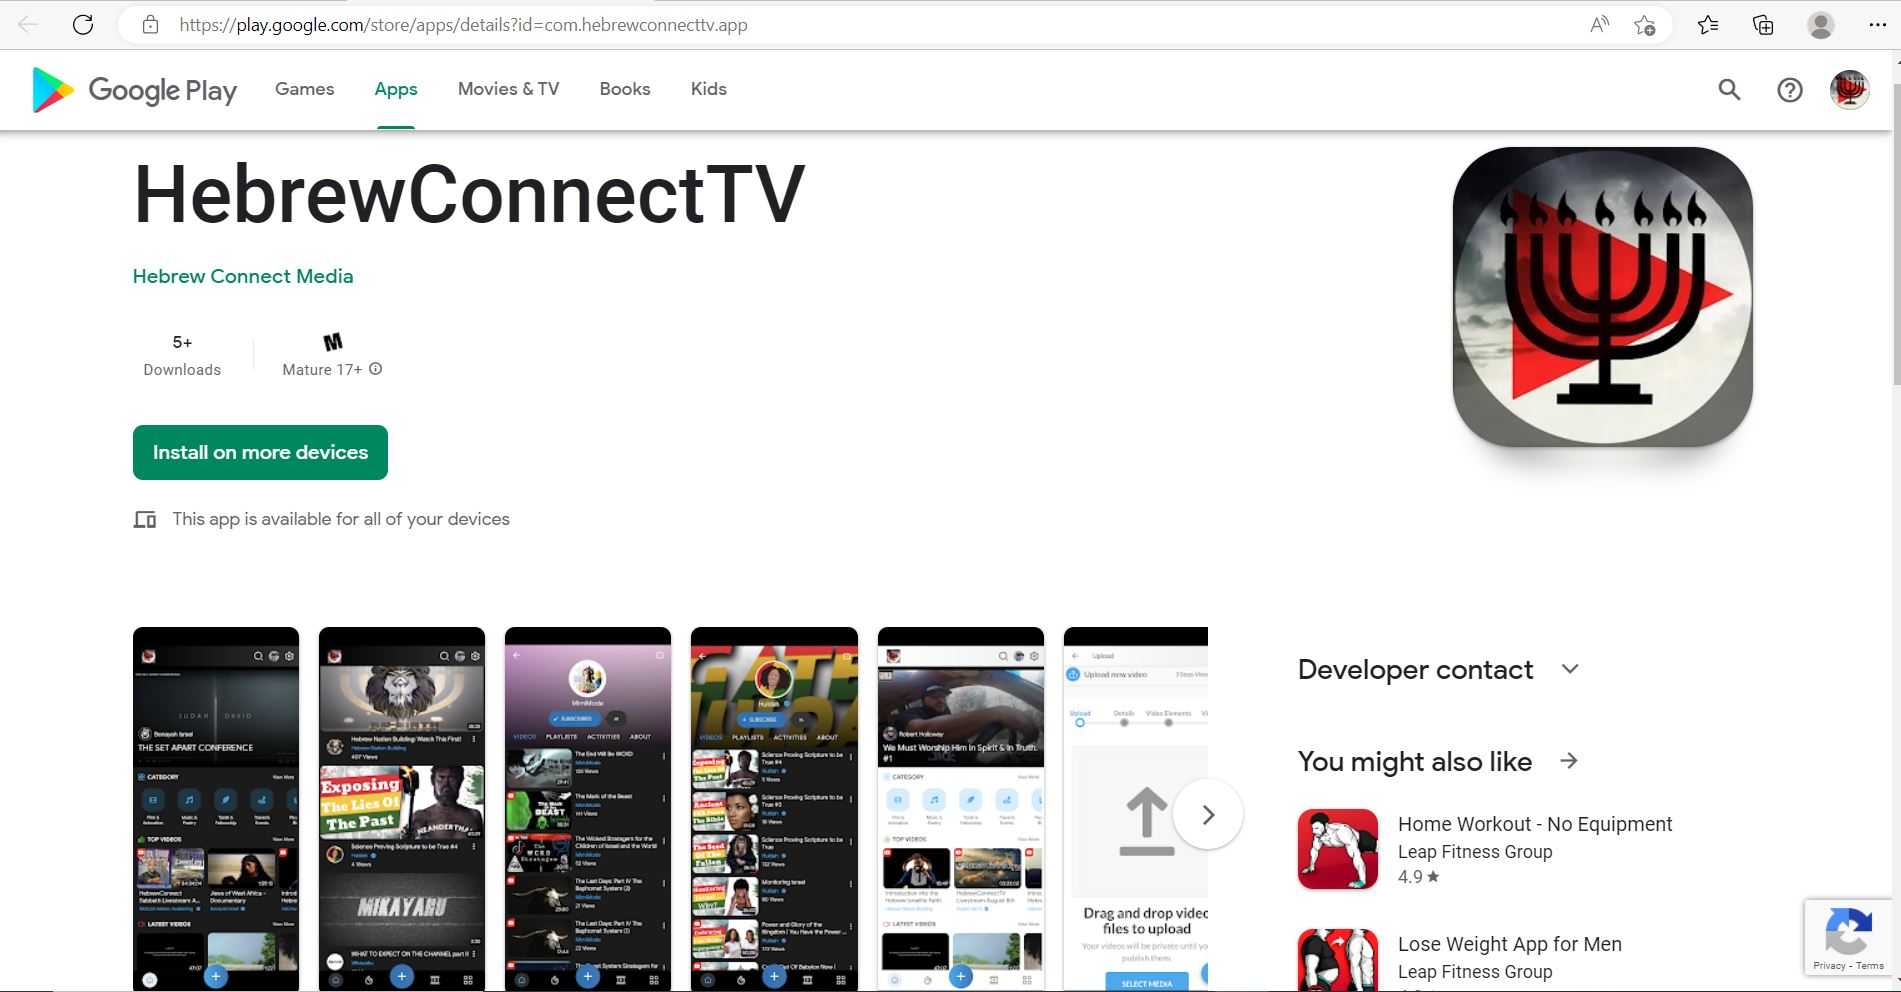1901x992 pixels.
Task: Click the HebrewConnectTV app icon
Action: tap(1602, 297)
